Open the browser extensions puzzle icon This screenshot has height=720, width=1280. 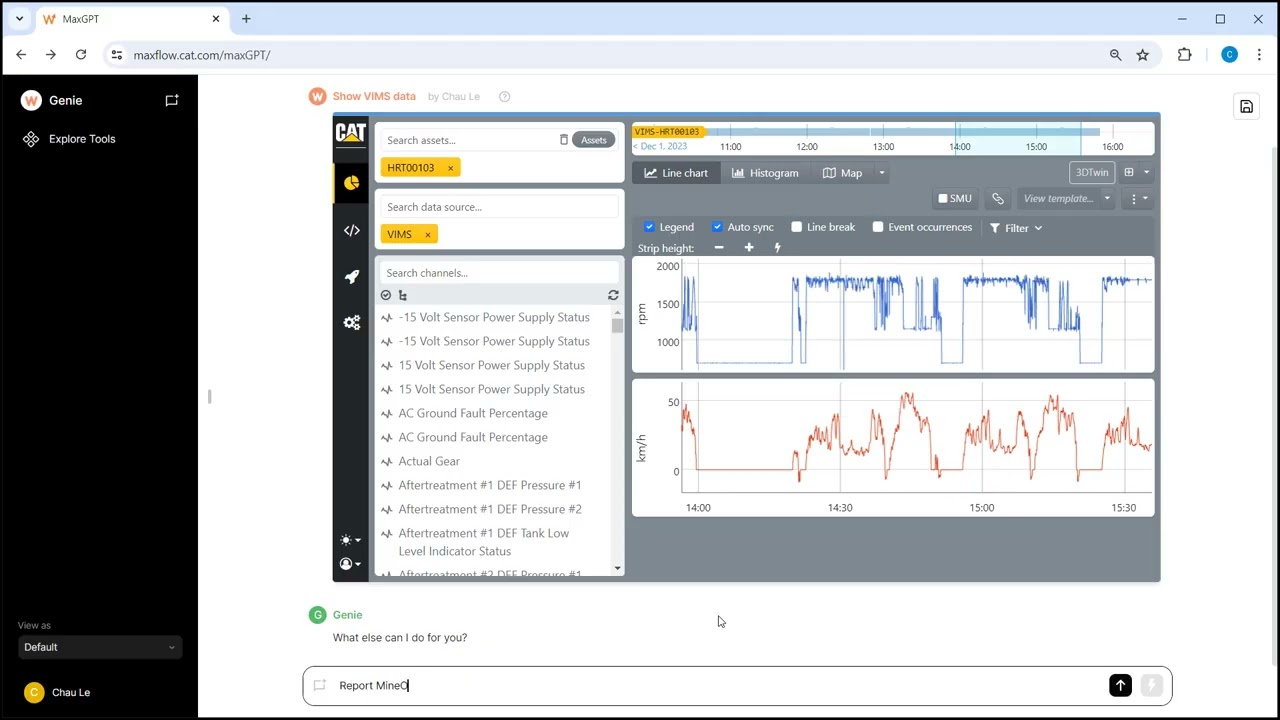(1184, 55)
